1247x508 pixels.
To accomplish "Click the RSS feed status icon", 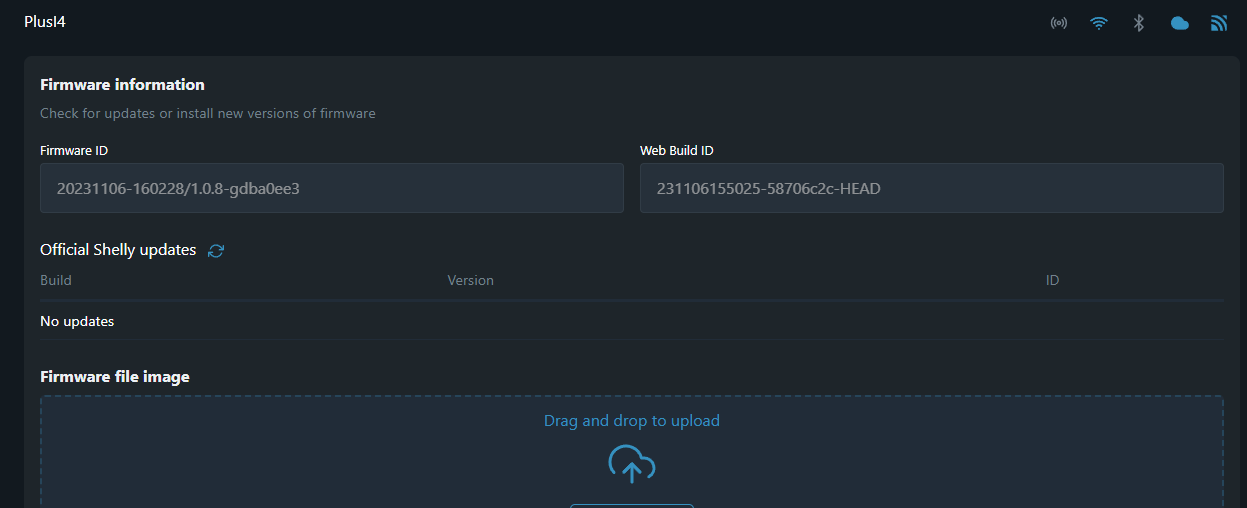I will click(x=1219, y=23).
